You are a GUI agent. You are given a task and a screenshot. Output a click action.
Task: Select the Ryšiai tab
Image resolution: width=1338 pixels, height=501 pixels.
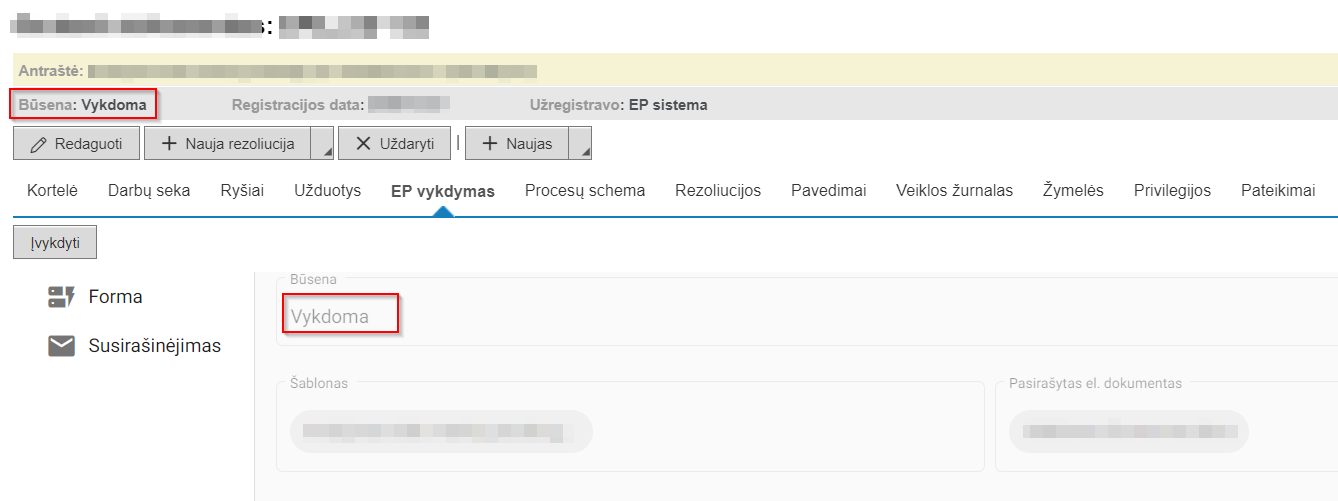coord(242,190)
